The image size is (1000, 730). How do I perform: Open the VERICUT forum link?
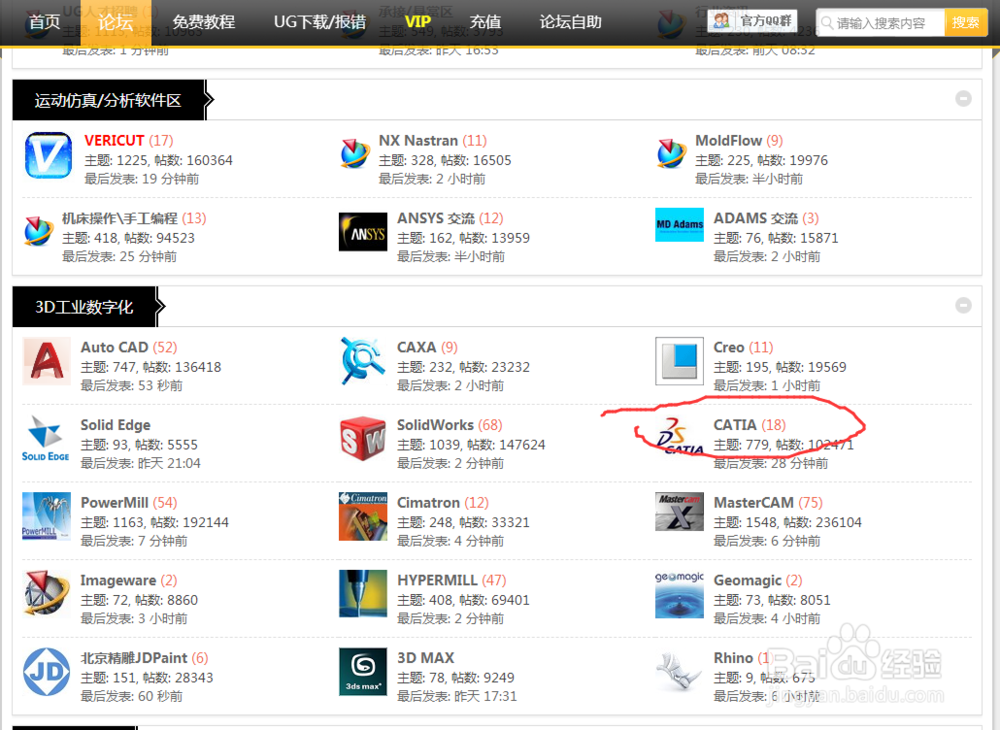[x=114, y=140]
